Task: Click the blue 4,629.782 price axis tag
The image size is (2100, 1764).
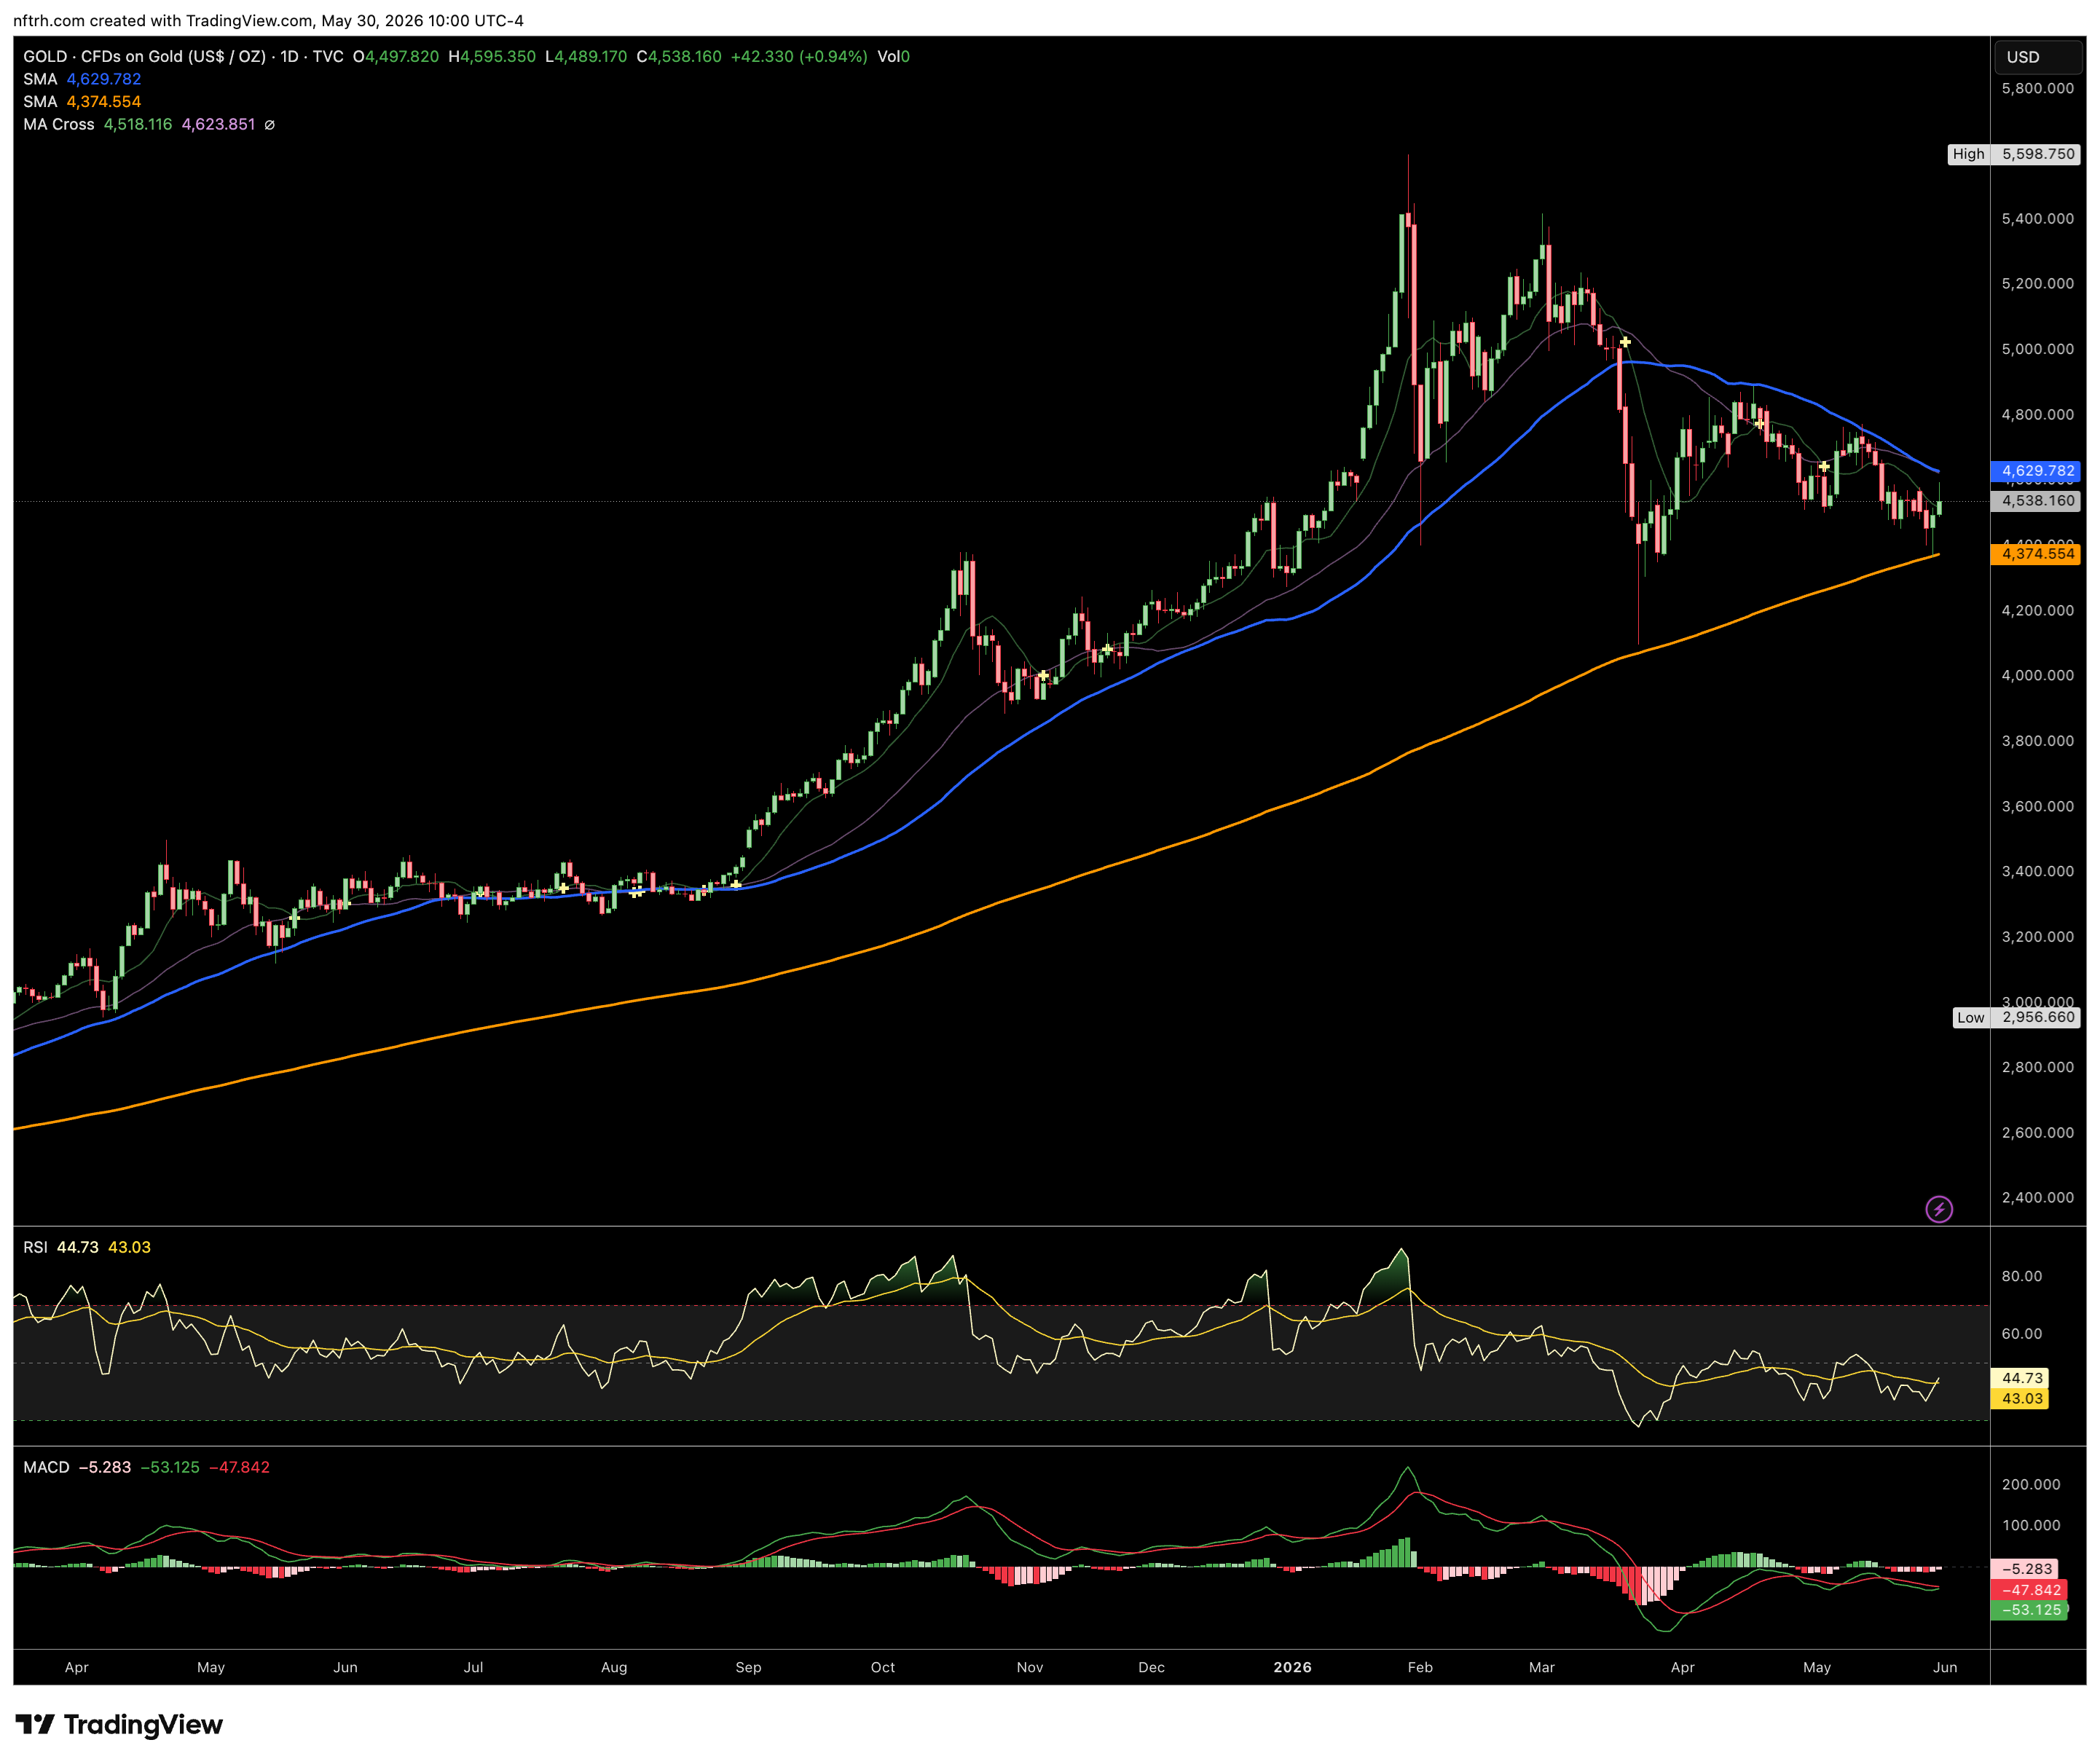Action: tap(2035, 471)
